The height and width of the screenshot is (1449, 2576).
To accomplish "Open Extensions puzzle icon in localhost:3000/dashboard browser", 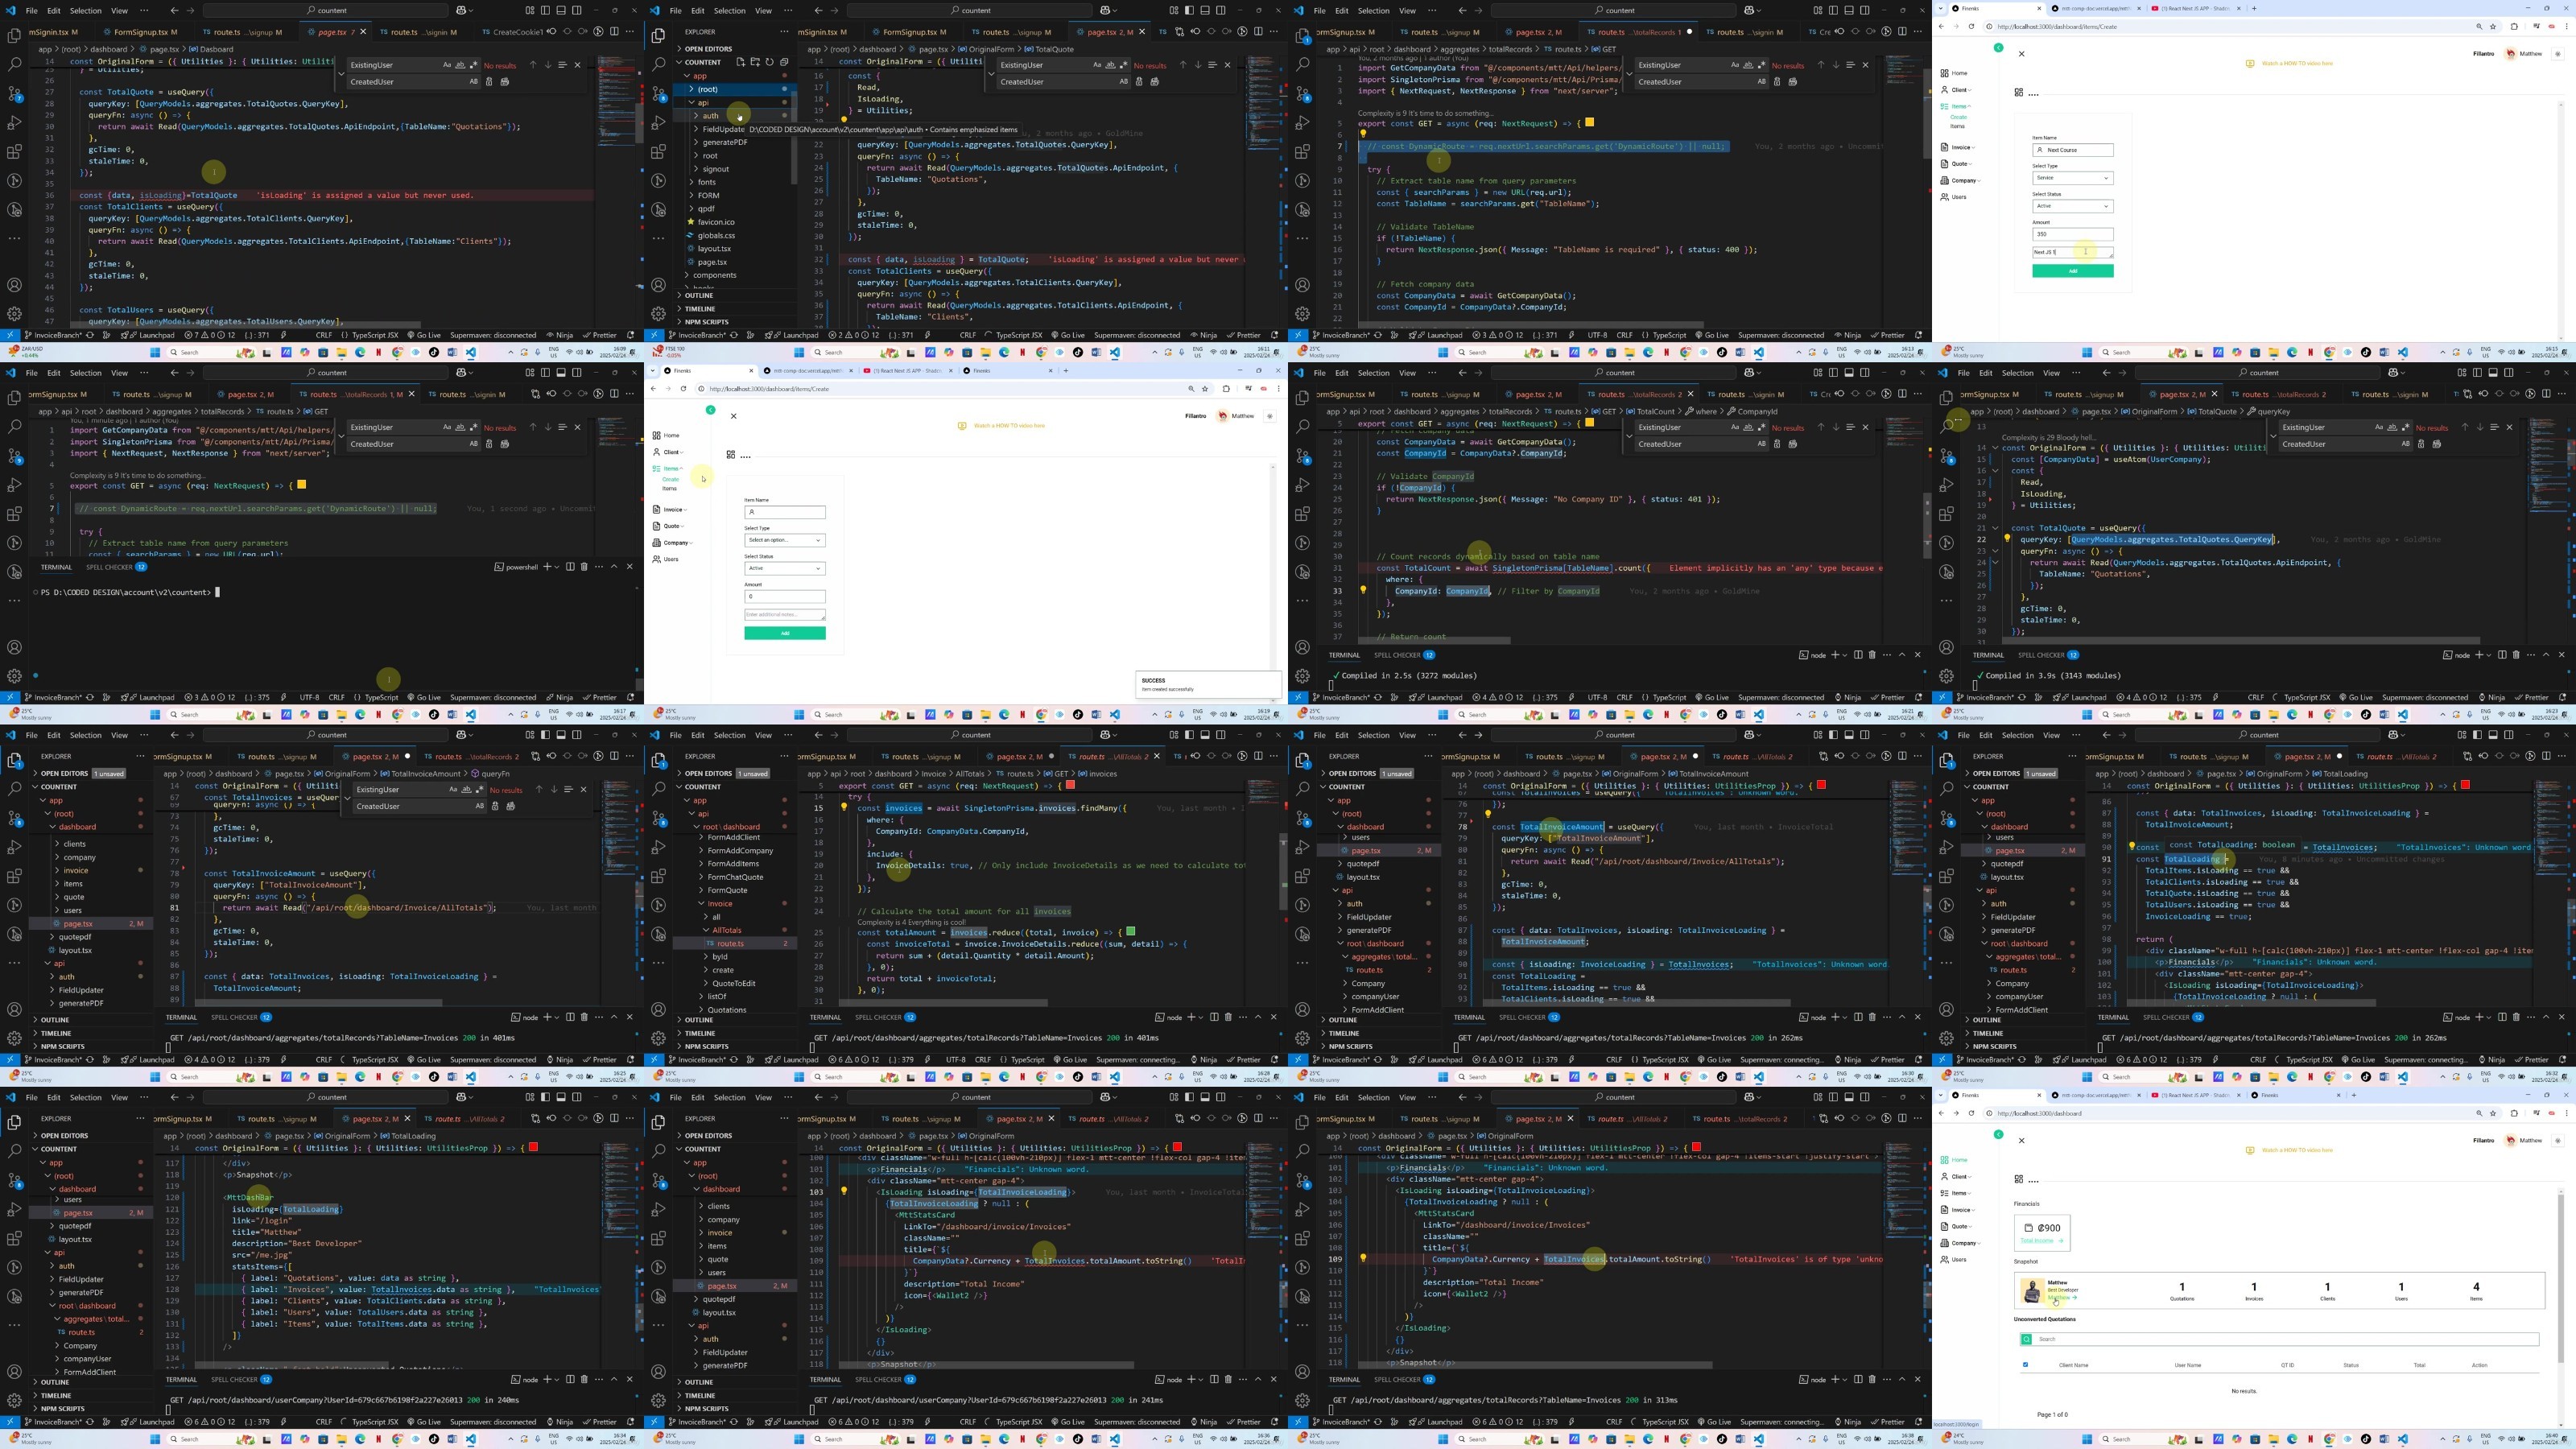I will click(2514, 1113).
